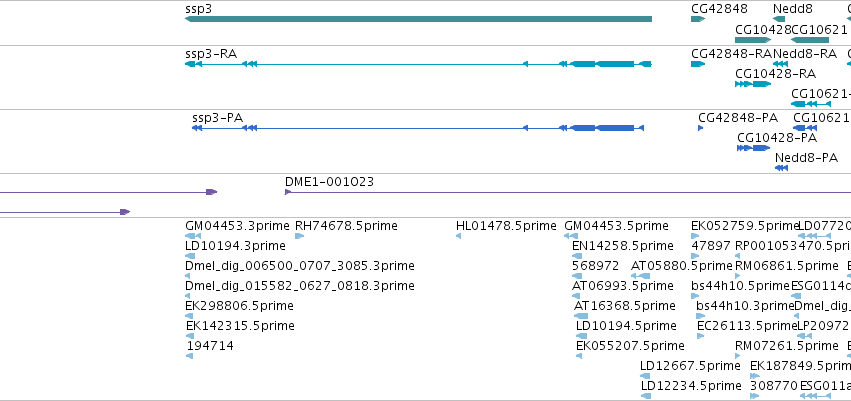This screenshot has height=401, width=851.
Task: Click LD12667.5prime EST label
Action: [x=690, y=366]
